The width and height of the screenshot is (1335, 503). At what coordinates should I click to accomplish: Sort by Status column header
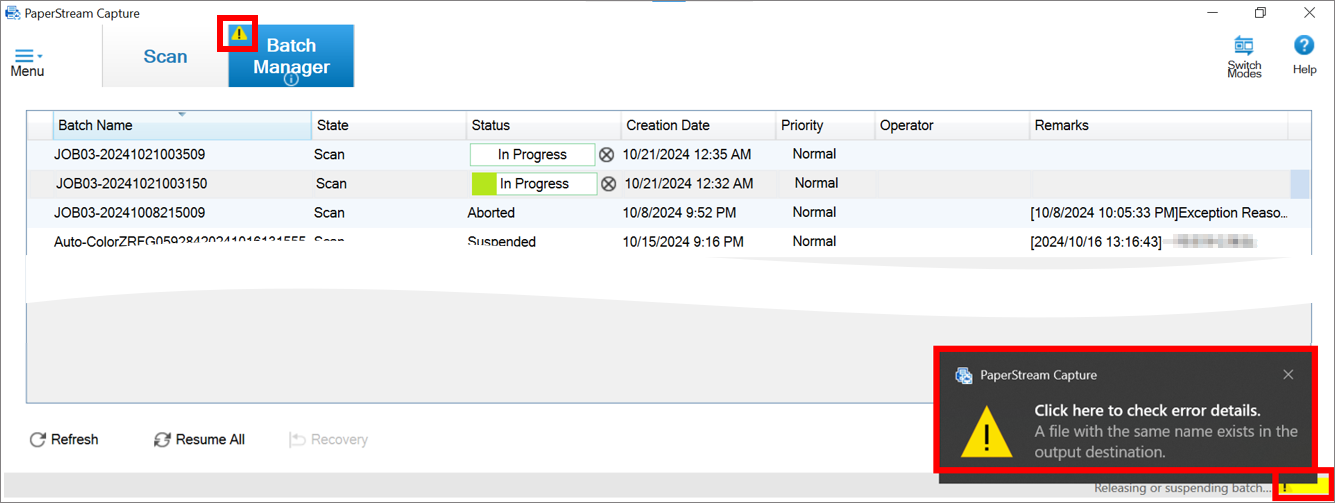[x=543, y=125]
